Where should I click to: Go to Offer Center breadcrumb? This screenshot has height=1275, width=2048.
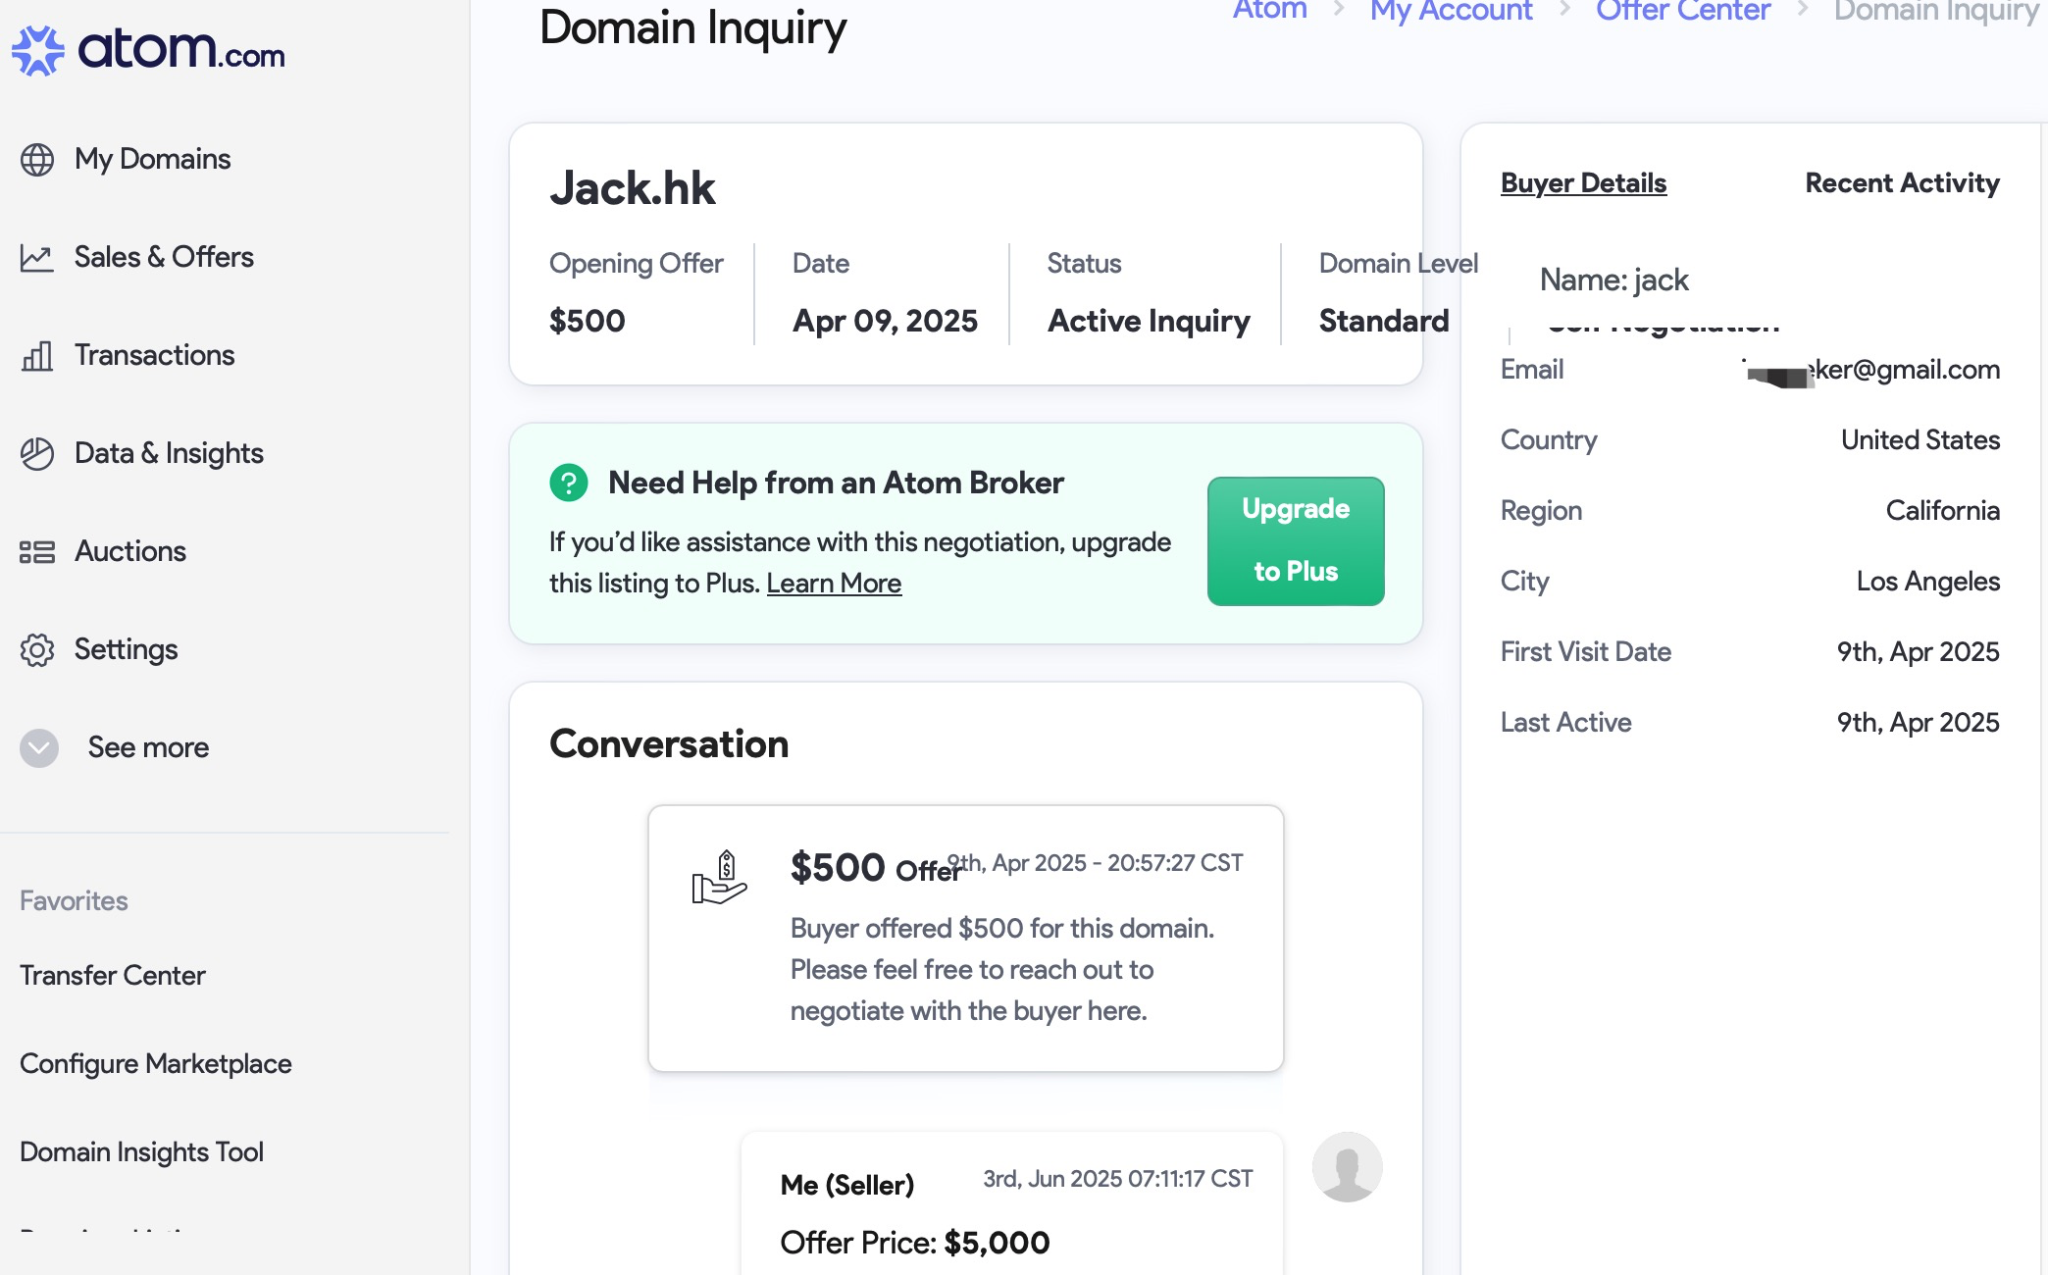point(1682,12)
